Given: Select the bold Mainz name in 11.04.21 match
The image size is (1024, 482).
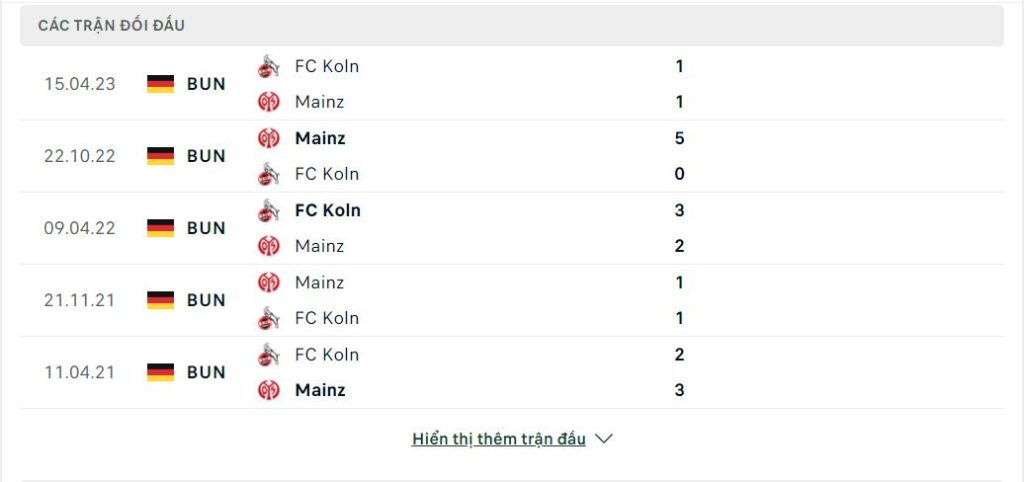Looking at the screenshot, I should point(320,390).
